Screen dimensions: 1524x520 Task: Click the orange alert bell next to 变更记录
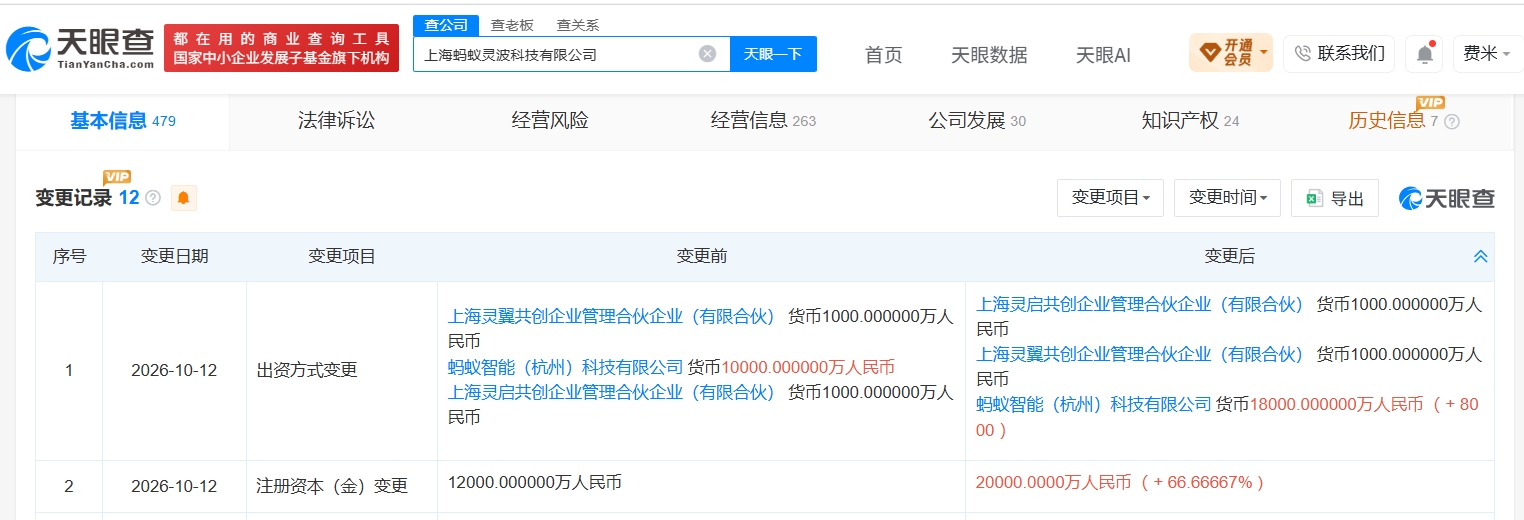pyautogui.click(x=183, y=198)
